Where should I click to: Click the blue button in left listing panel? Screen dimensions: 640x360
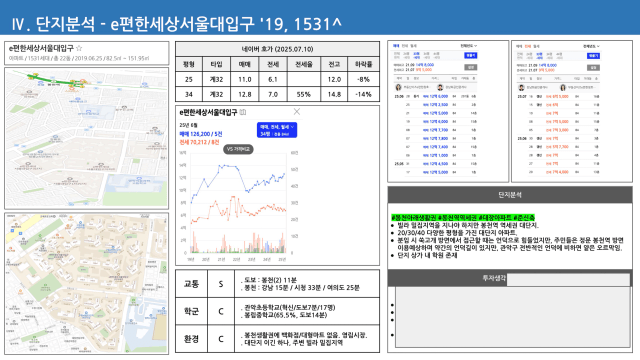coord(471,56)
